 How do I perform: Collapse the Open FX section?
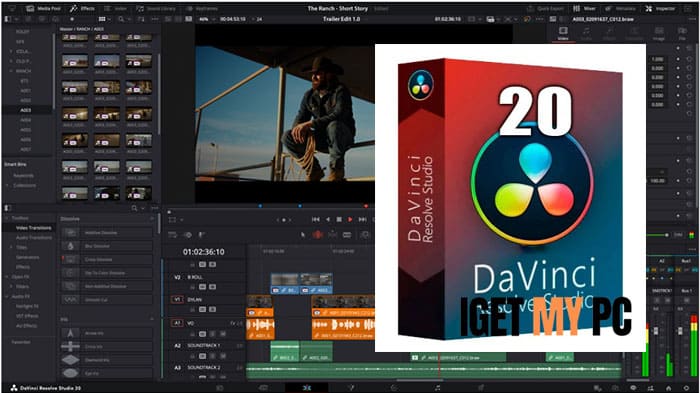coord(6,277)
